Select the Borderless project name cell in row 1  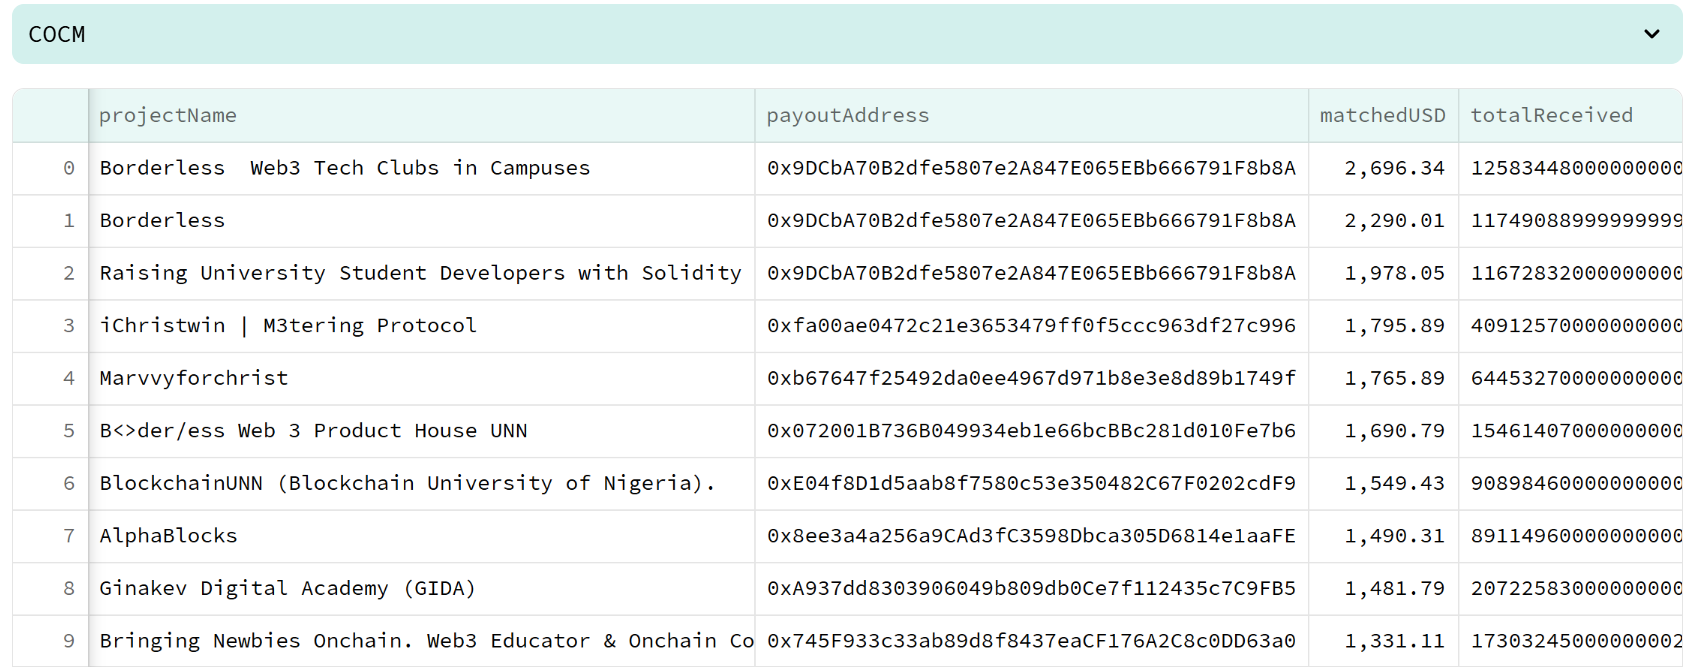(x=421, y=220)
